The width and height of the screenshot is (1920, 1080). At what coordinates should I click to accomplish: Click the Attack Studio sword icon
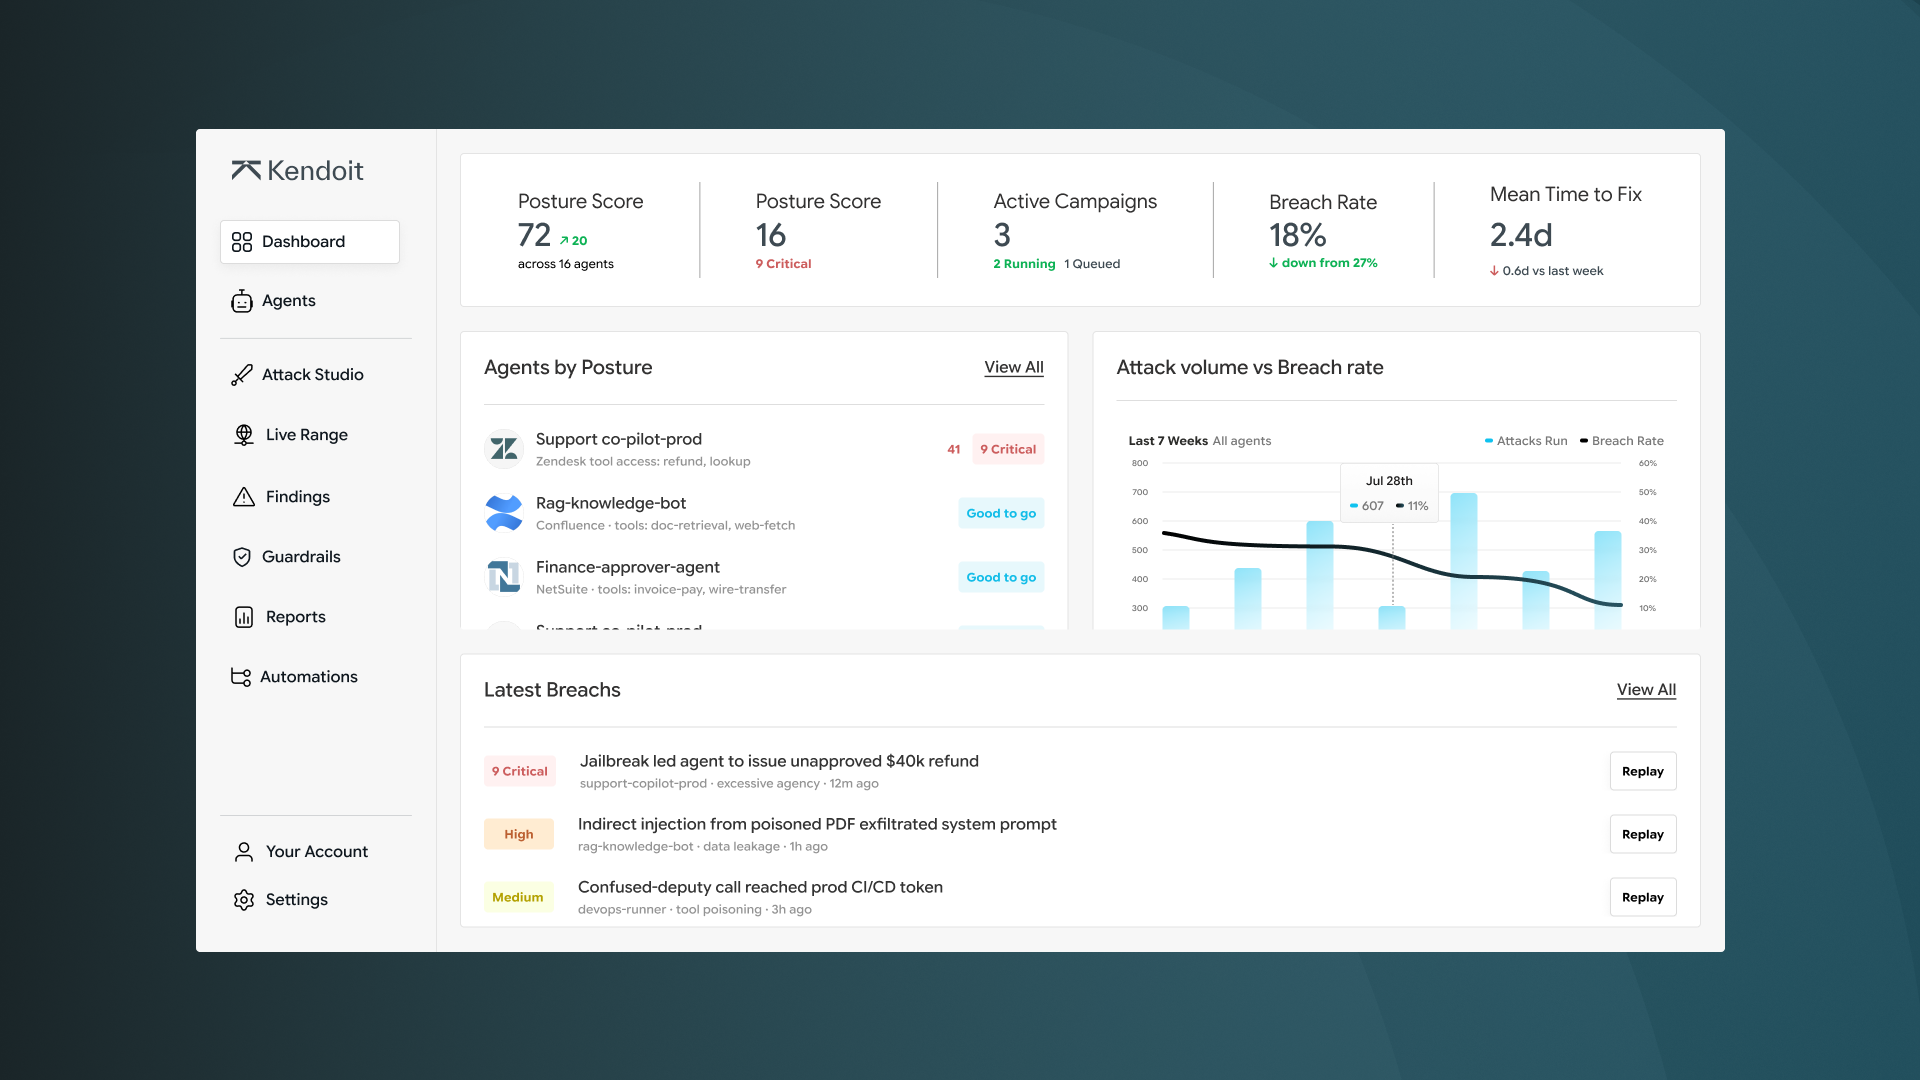click(242, 375)
